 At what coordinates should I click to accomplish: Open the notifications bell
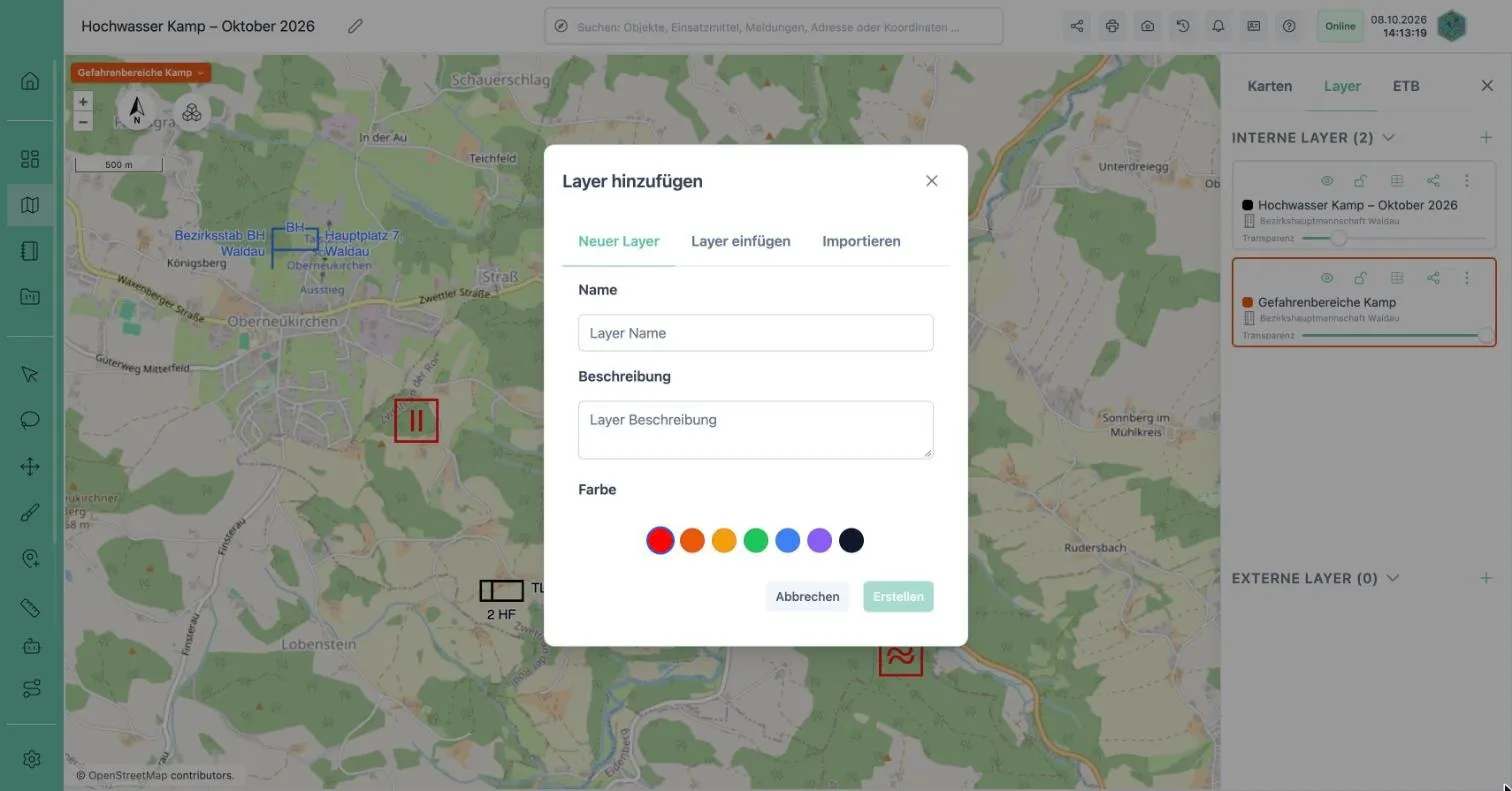pos(1218,26)
